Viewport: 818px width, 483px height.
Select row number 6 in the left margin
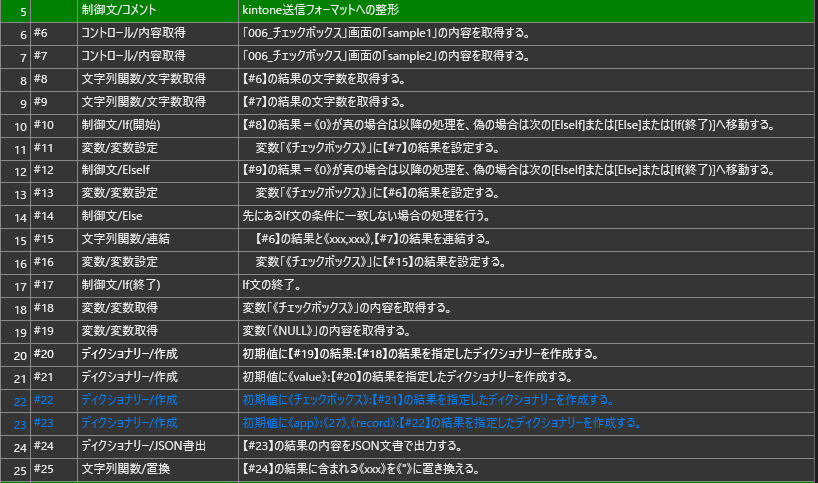[x=16, y=34]
